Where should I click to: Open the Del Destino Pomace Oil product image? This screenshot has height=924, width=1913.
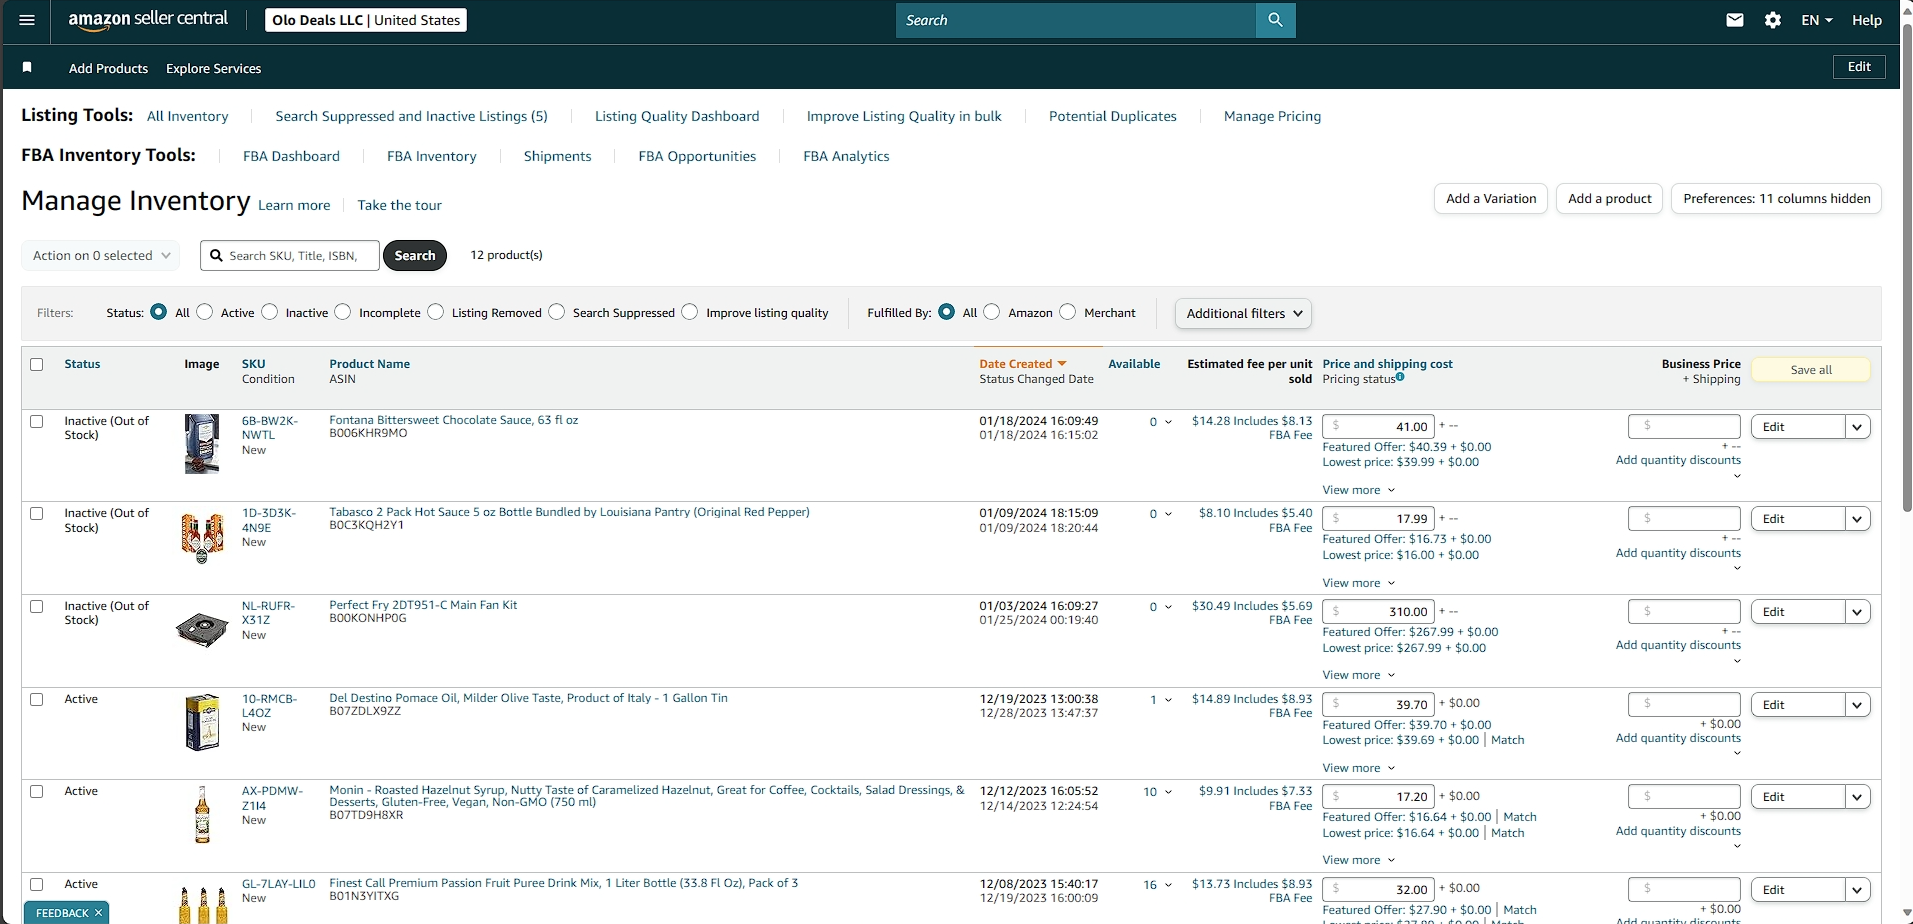point(202,722)
